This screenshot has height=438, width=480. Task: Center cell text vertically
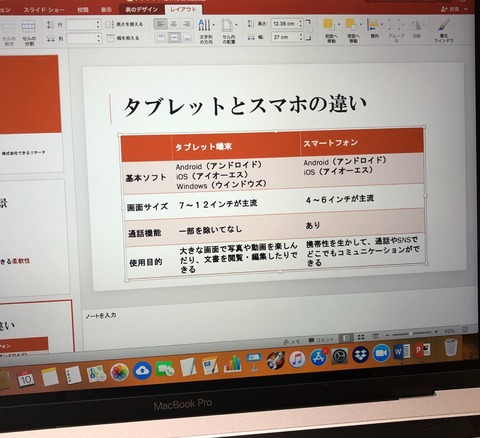[x=174, y=37]
